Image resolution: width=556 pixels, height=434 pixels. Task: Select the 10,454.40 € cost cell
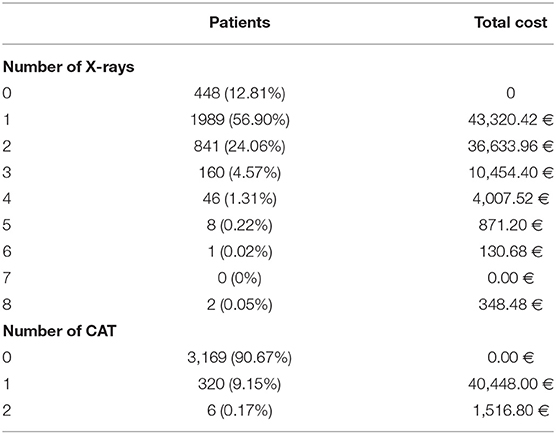click(x=511, y=173)
